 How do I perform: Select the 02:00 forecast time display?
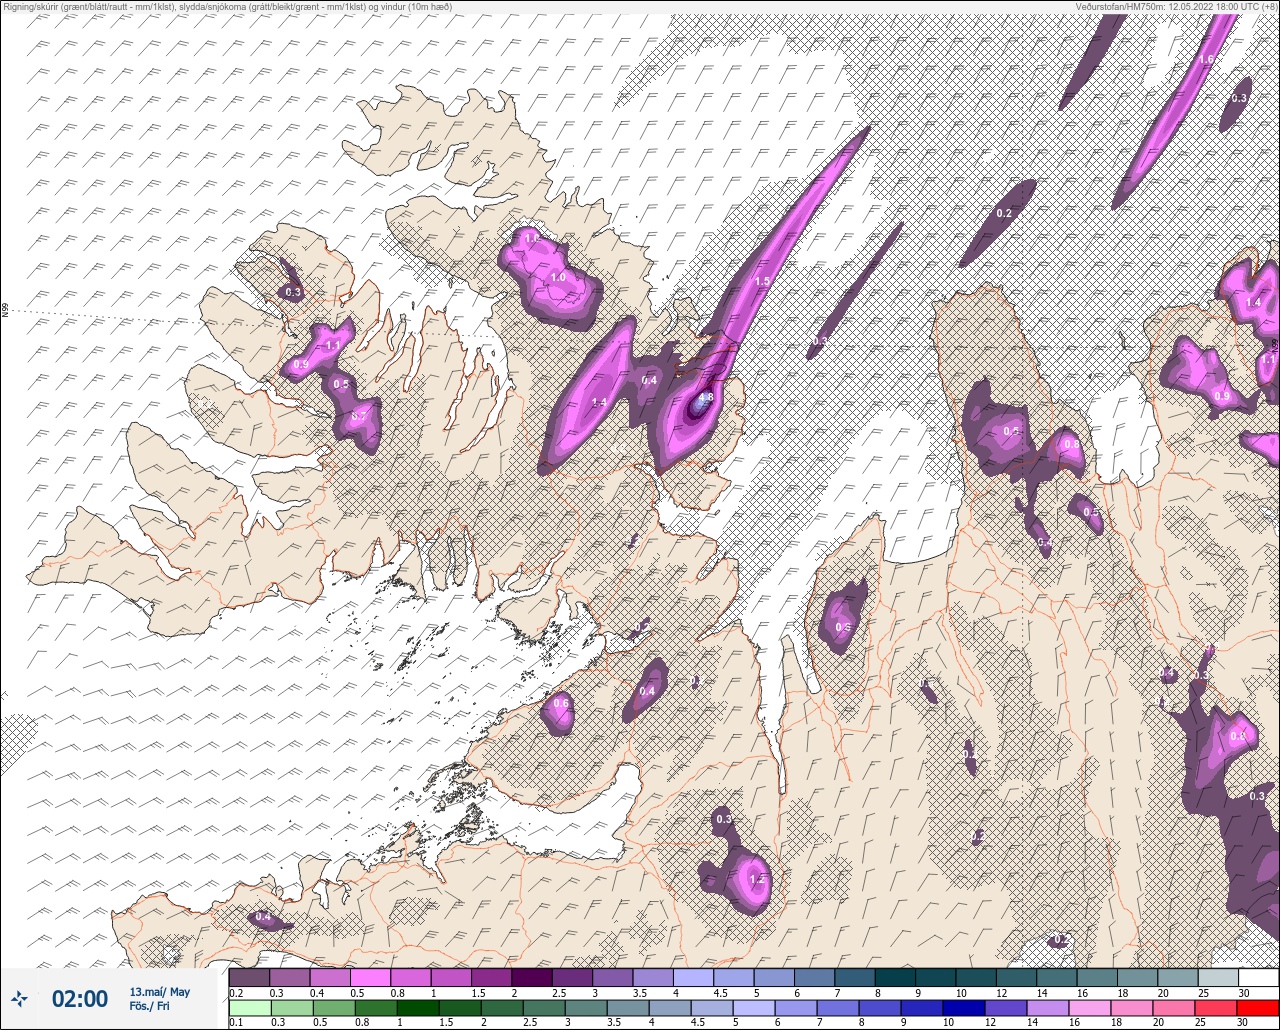pyautogui.click(x=80, y=999)
